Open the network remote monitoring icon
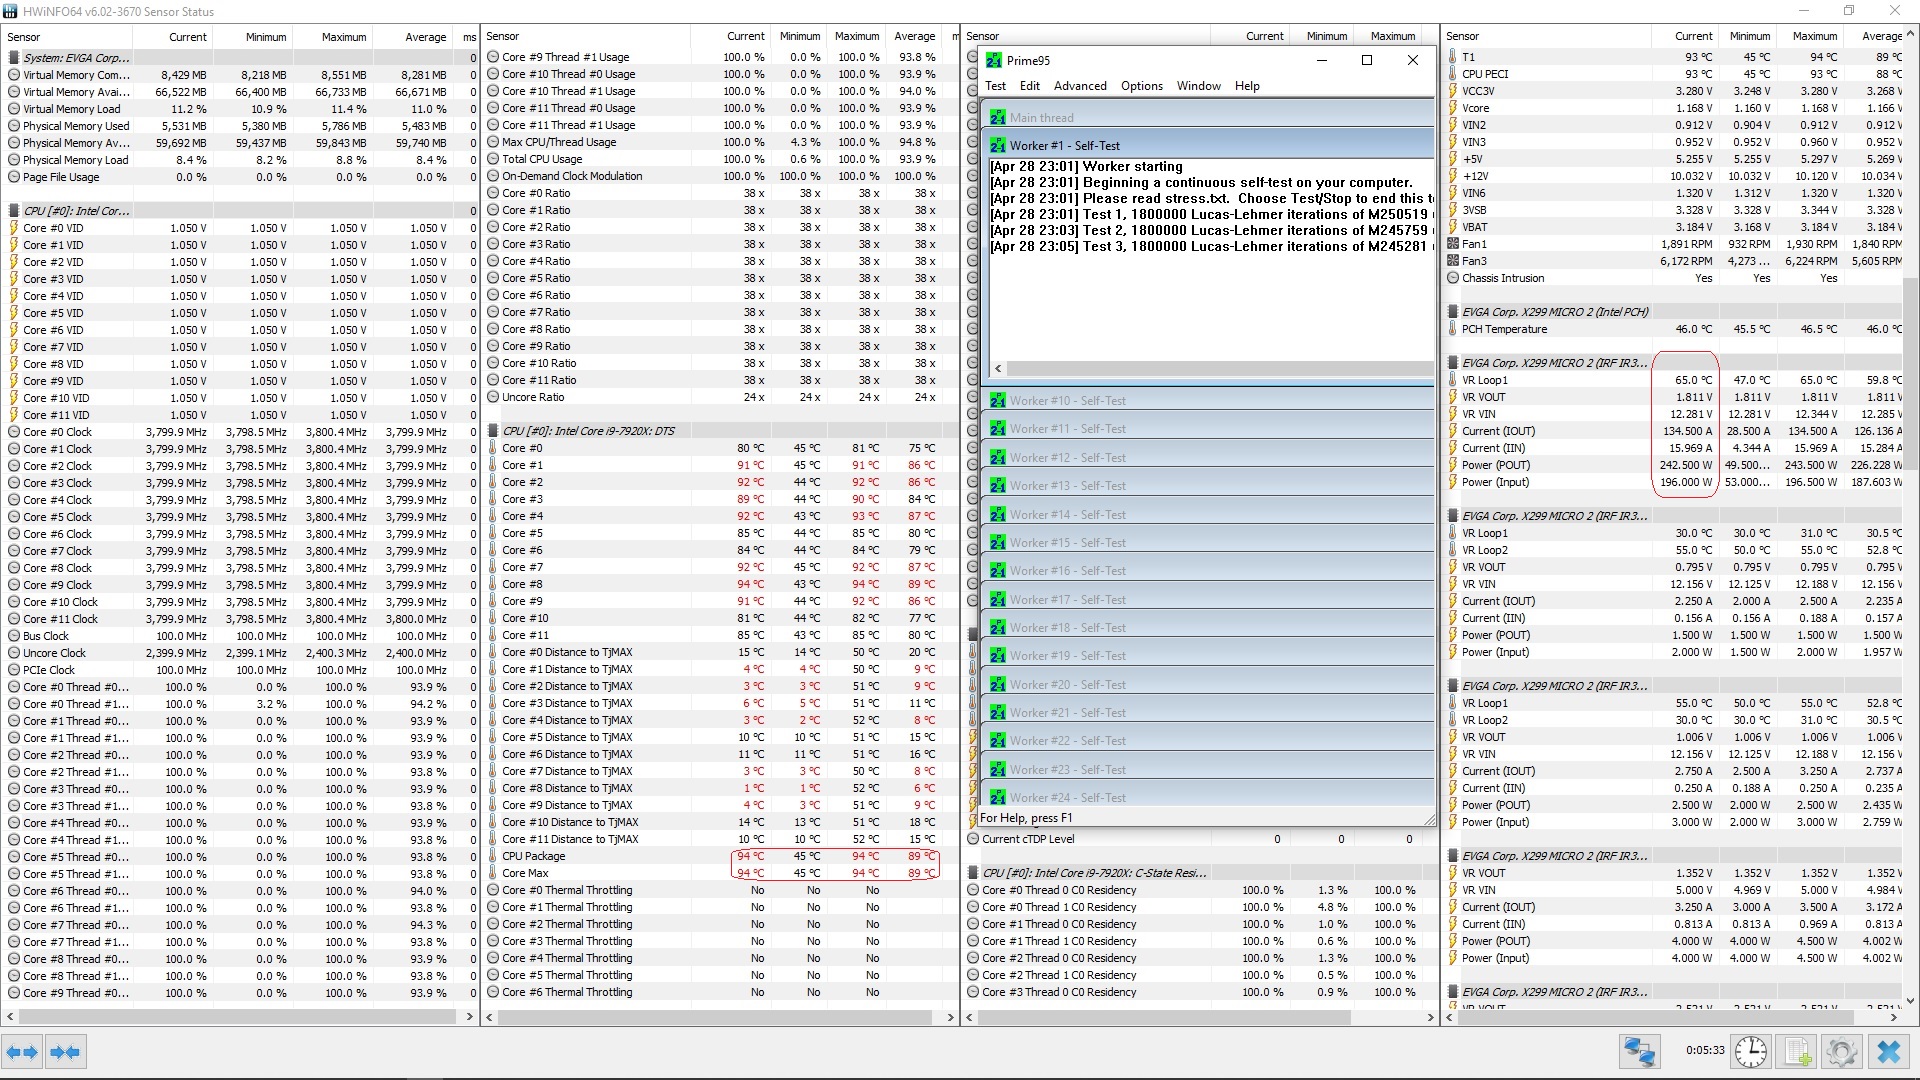 click(x=1640, y=1052)
